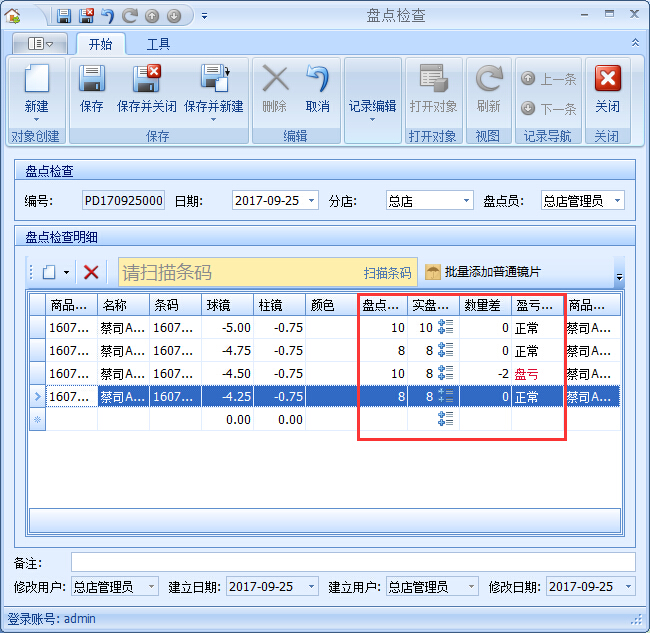Click the red 关闭 (Close) ribbon icon
The image size is (650, 633).
[607, 81]
